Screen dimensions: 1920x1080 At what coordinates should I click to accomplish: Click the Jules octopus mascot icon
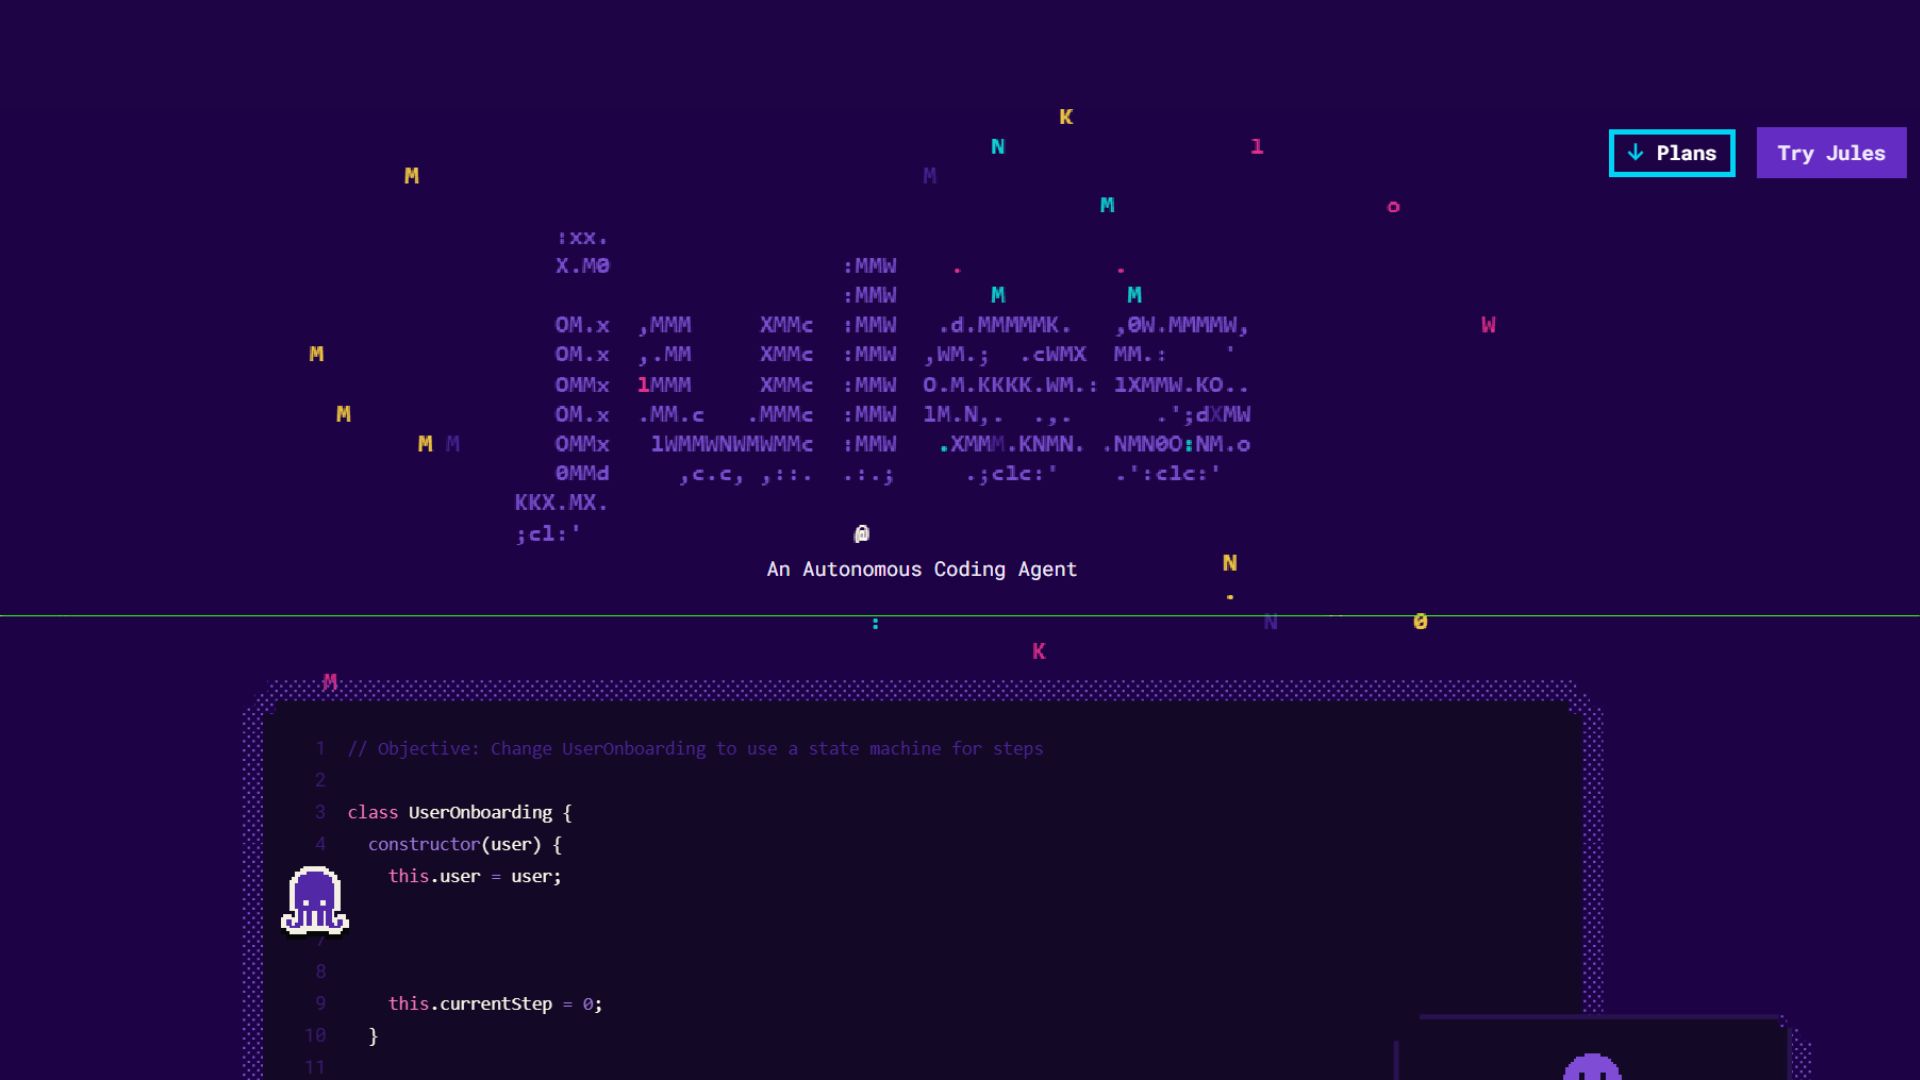click(x=315, y=900)
